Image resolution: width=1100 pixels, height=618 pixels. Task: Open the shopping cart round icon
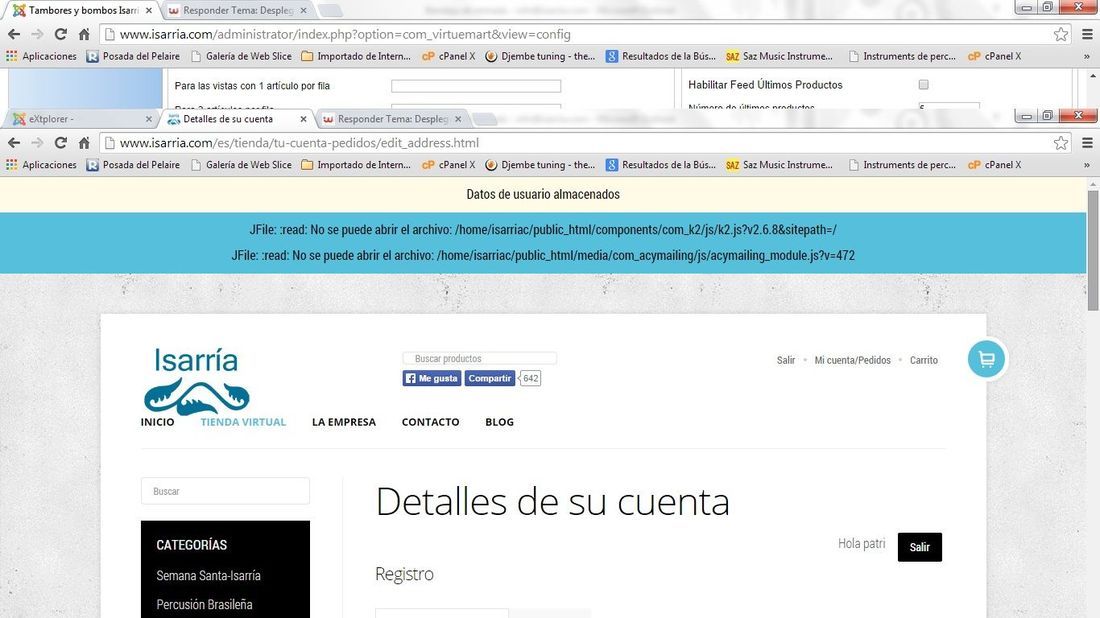click(986, 359)
